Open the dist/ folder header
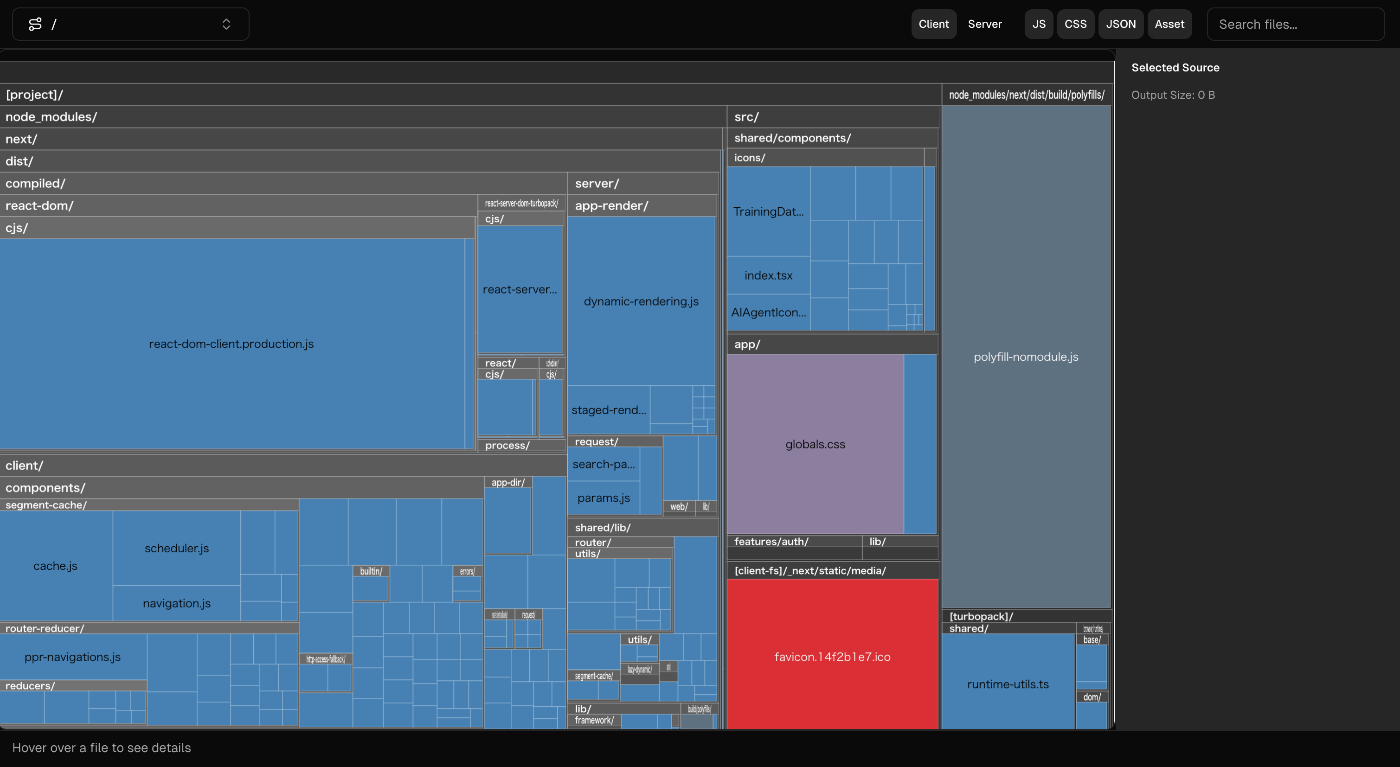The width and height of the screenshot is (1400, 767). click(x=359, y=161)
